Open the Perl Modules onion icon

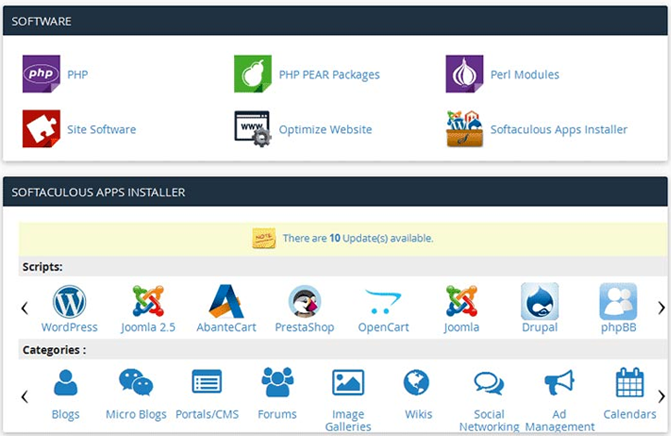464,74
